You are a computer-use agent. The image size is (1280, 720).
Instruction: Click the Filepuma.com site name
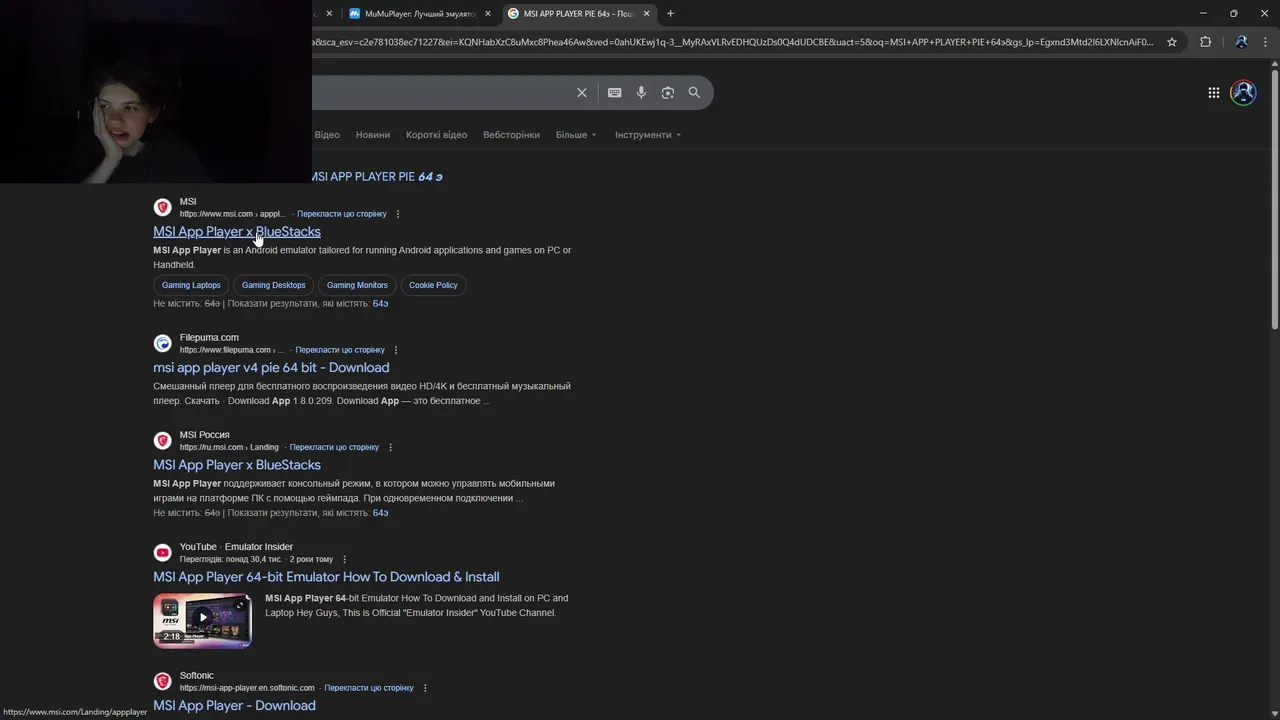tap(209, 338)
